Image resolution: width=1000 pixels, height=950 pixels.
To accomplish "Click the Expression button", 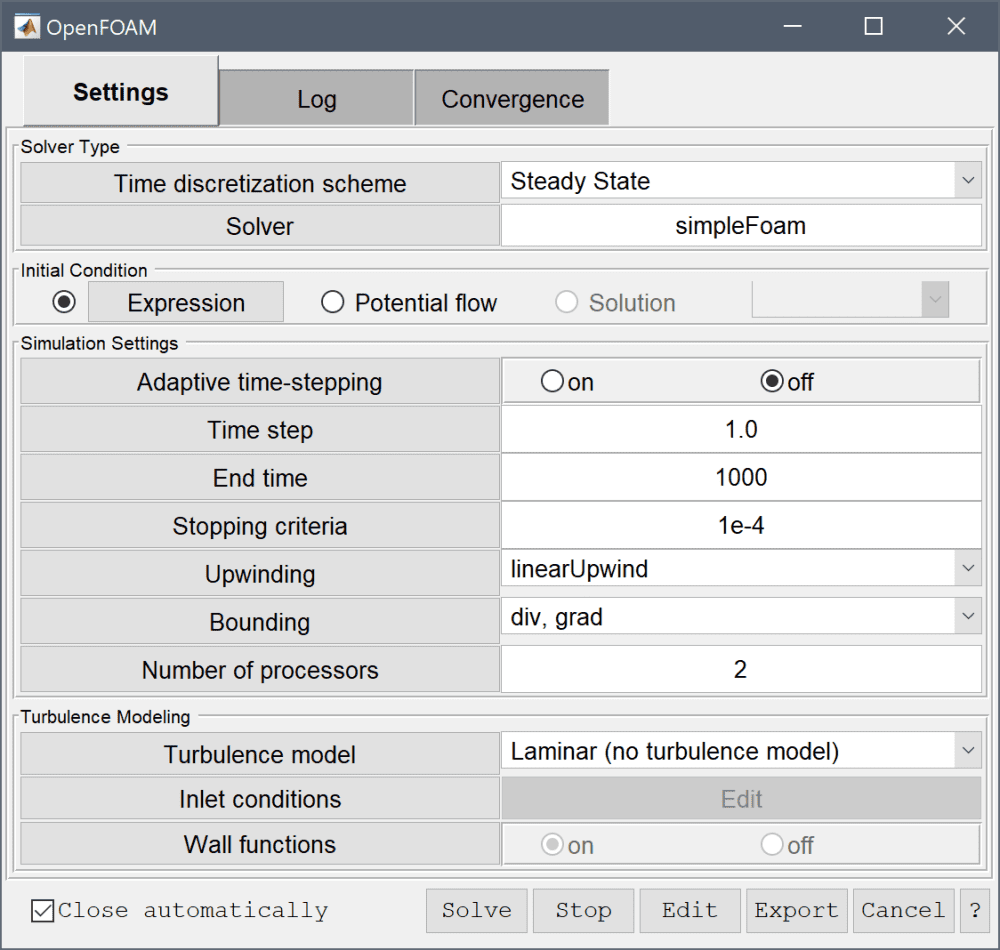I will [x=186, y=302].
